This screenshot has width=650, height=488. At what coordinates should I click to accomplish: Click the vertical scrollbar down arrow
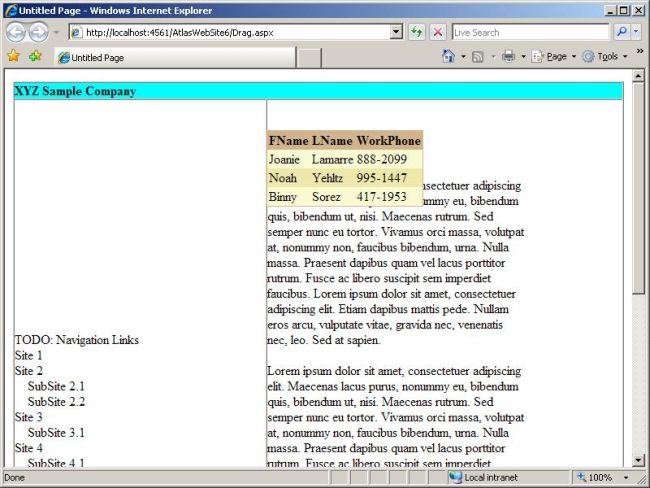point(638,460)
